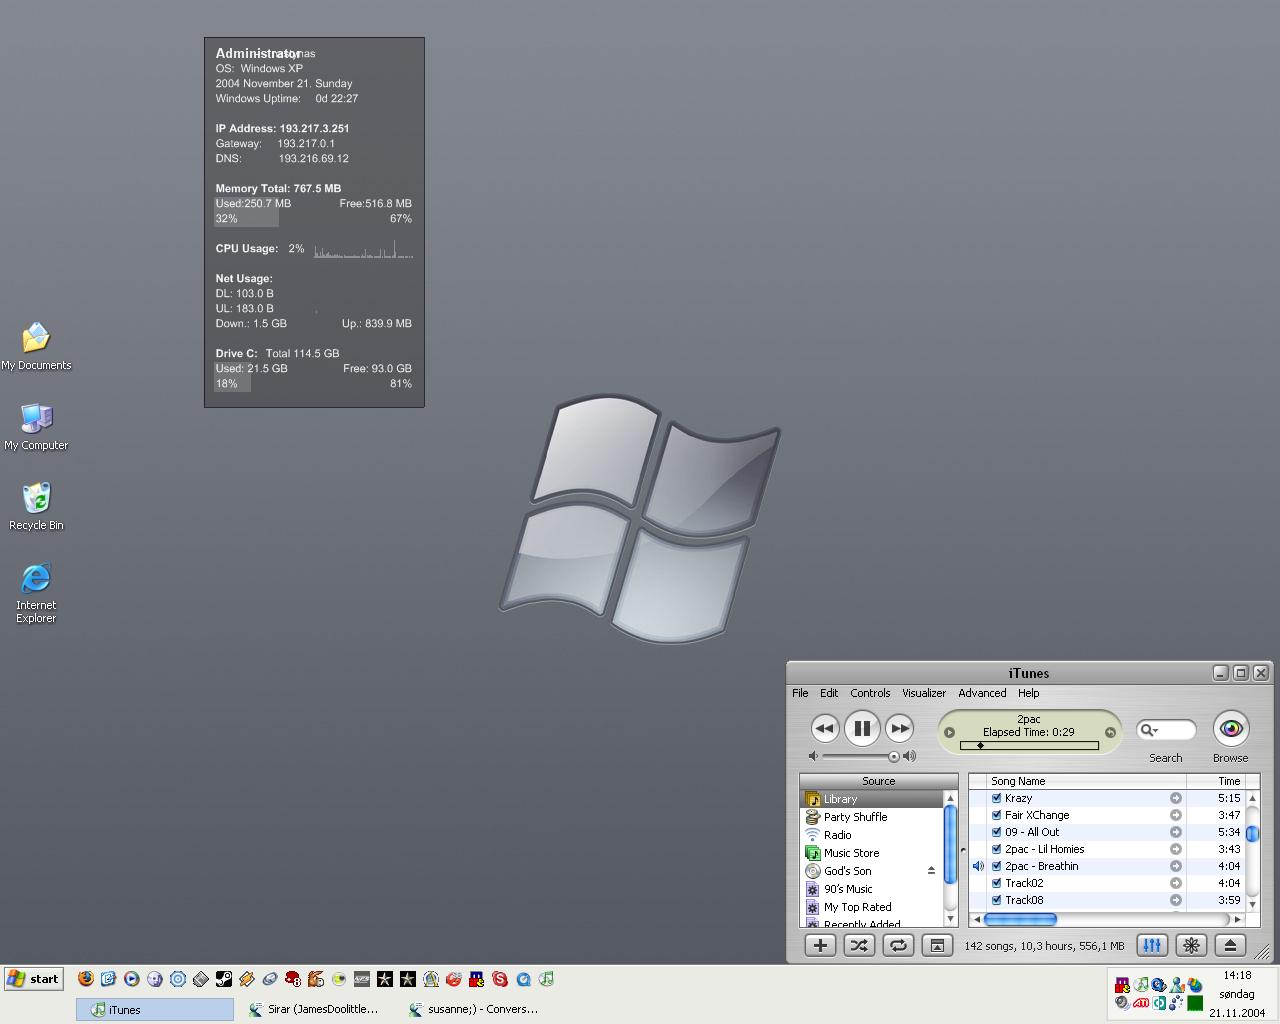Click left arrow in iTunes display
Viewport: 1280px width, 1024px height.
[x=950, y=732]
